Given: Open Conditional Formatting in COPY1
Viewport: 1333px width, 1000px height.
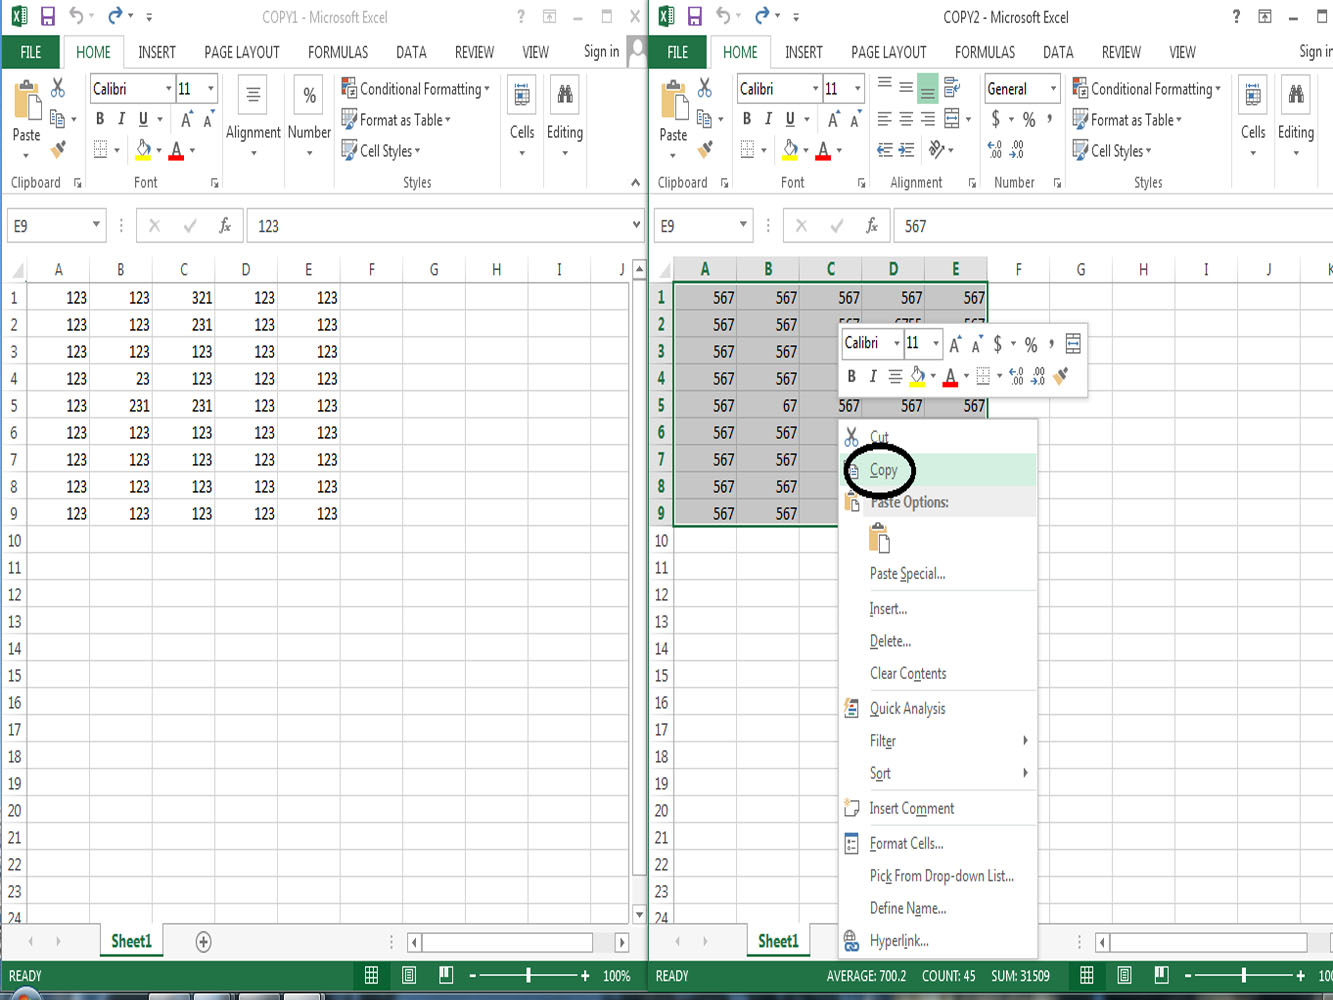Looking at the screenshot, I should (x=415, y=89).
